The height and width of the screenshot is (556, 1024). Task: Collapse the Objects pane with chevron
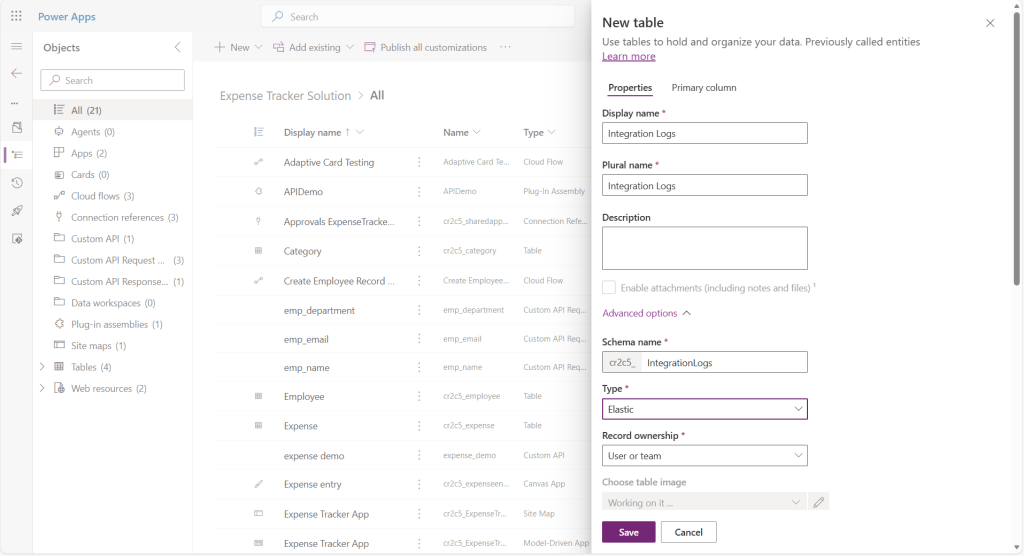tap(178, 47)
